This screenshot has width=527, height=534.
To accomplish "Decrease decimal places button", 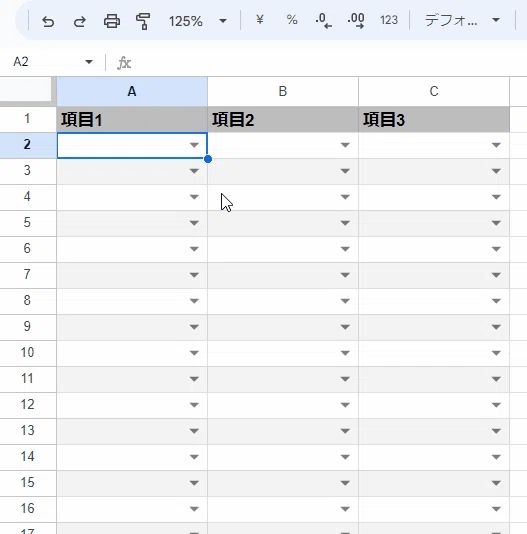I will (323, 21).
